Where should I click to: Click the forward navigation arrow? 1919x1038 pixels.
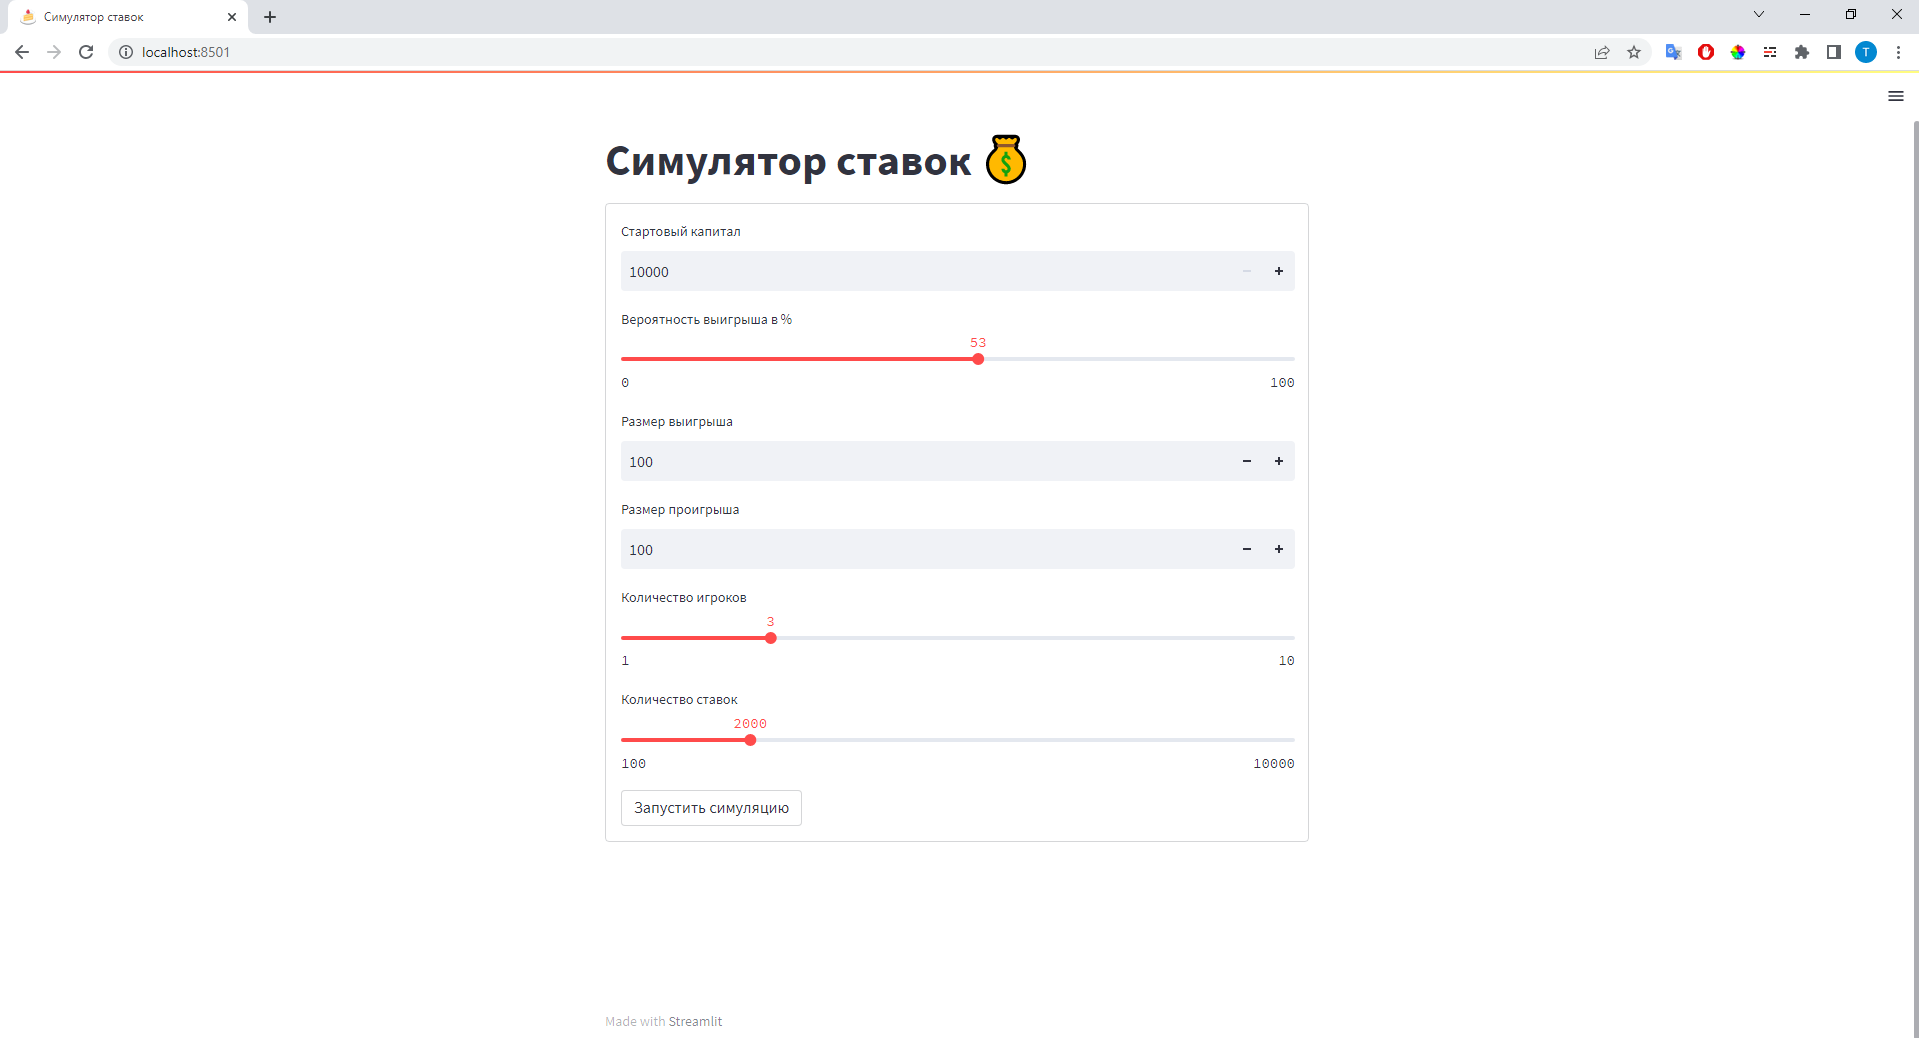click(54, 52)
